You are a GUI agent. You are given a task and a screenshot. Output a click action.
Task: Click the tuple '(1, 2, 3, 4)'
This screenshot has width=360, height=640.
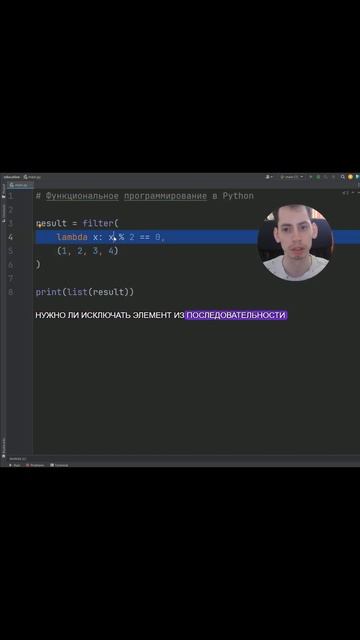pyautogui.click(x=87, y=251)
